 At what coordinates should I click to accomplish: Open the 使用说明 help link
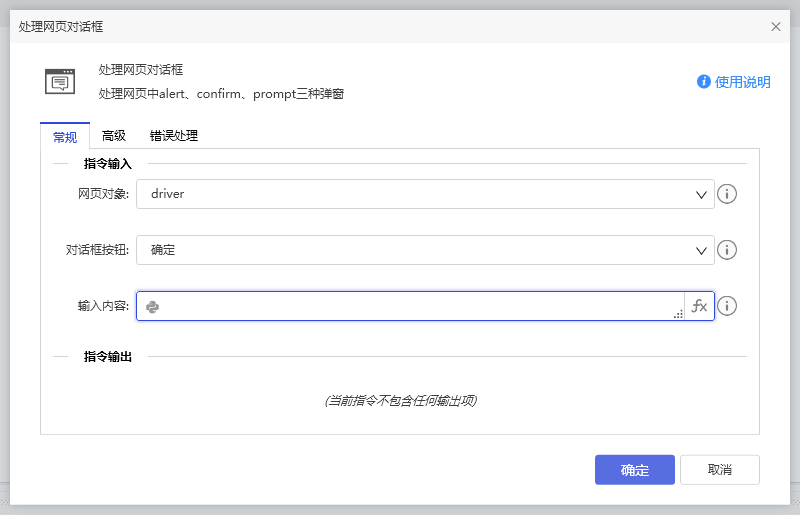point(742,82)
